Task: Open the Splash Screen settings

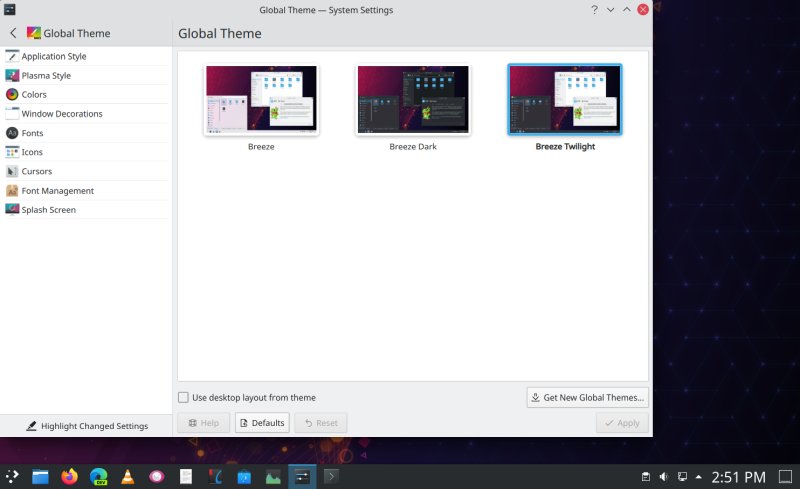Action: (x=48, y=210)
